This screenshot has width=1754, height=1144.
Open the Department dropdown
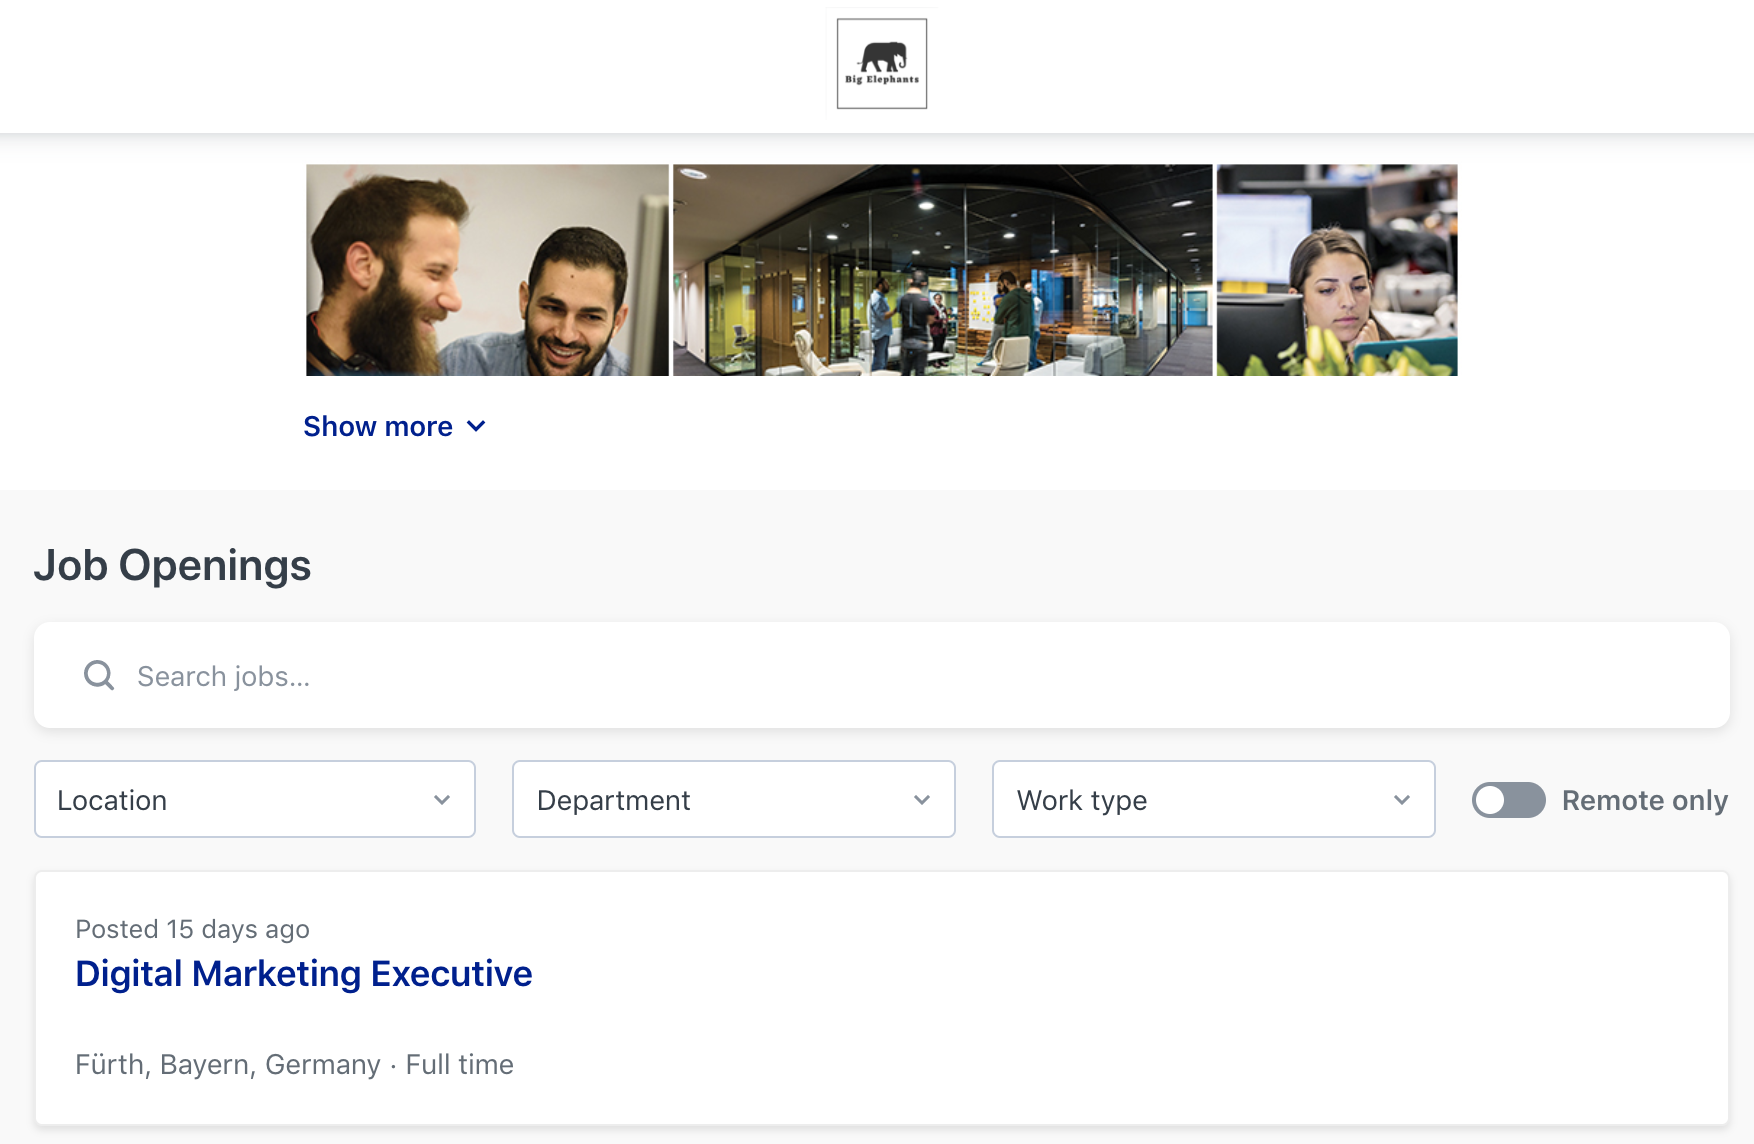pos(734,799)
